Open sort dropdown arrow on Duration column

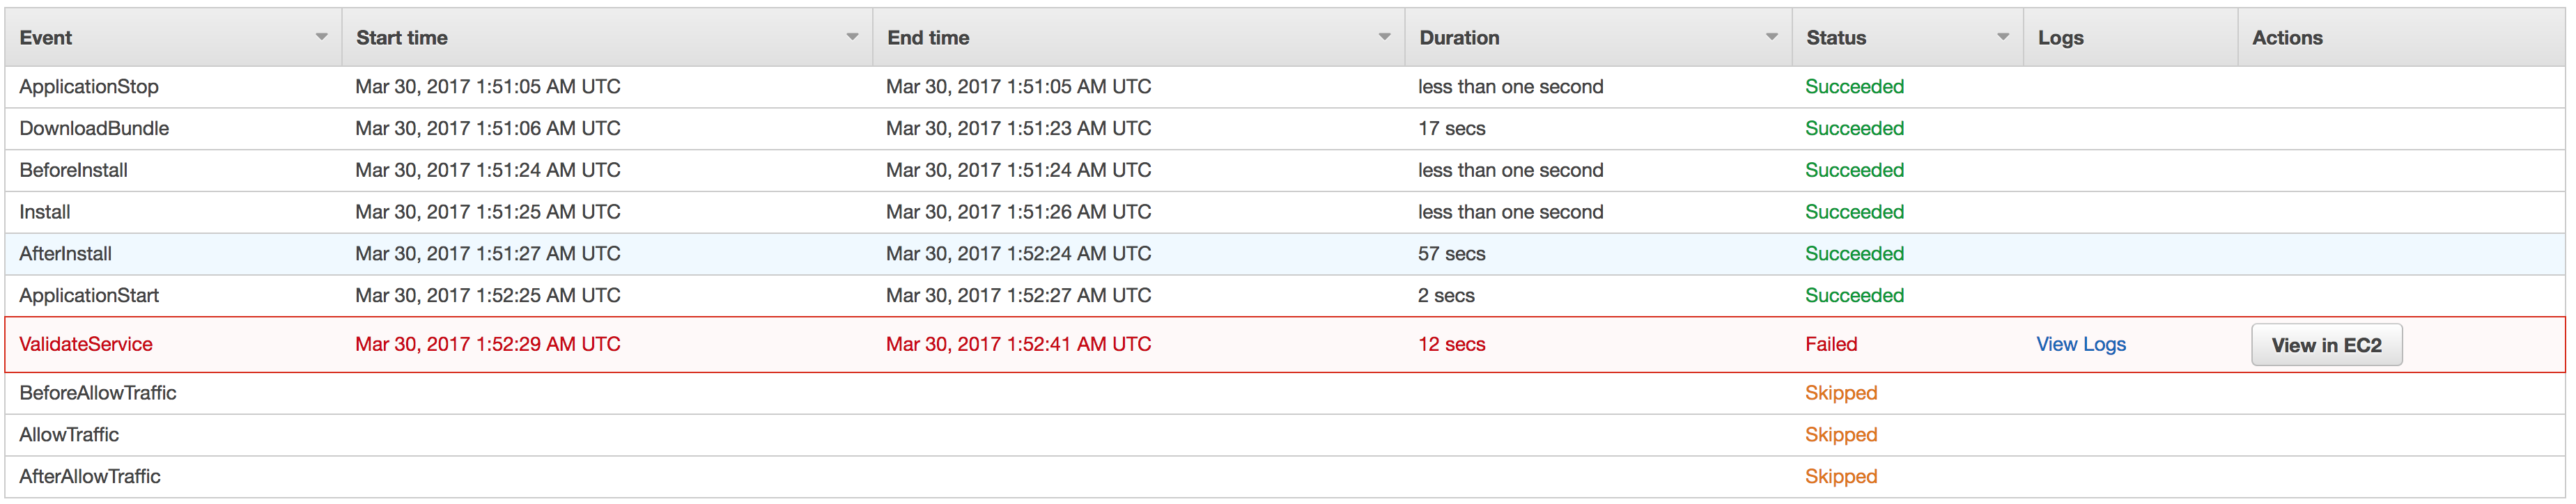click(x=1771, y=37)
